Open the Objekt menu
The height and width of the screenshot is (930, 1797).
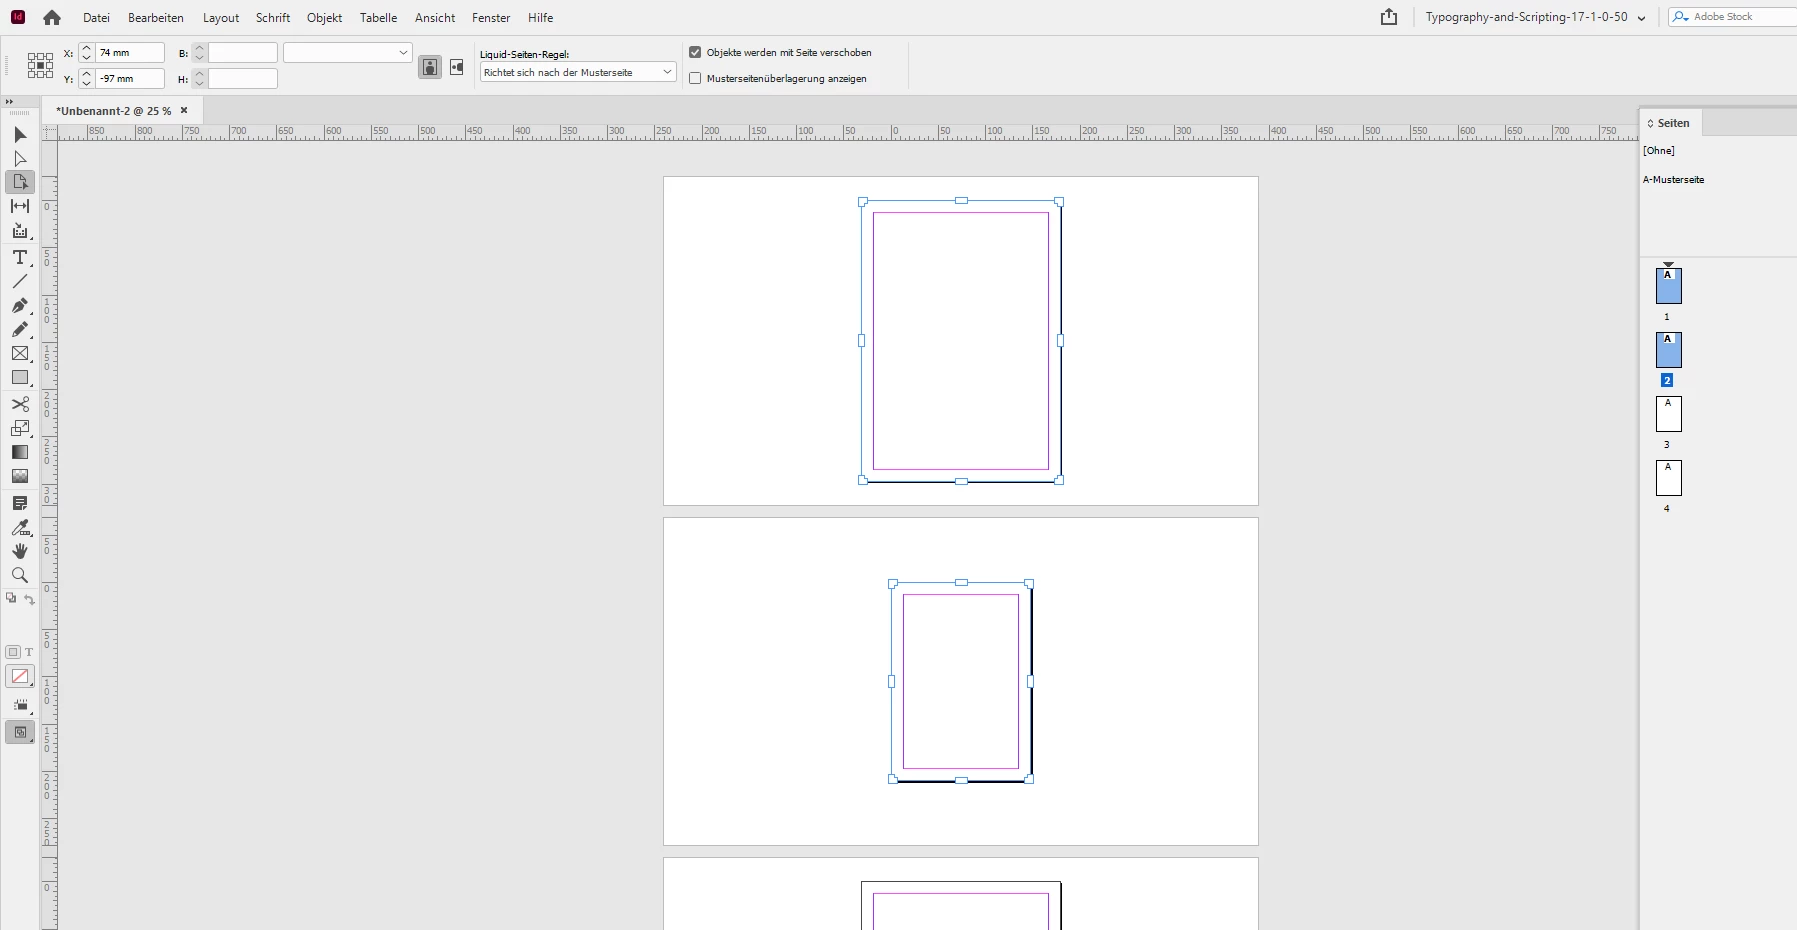pos(325,17)
